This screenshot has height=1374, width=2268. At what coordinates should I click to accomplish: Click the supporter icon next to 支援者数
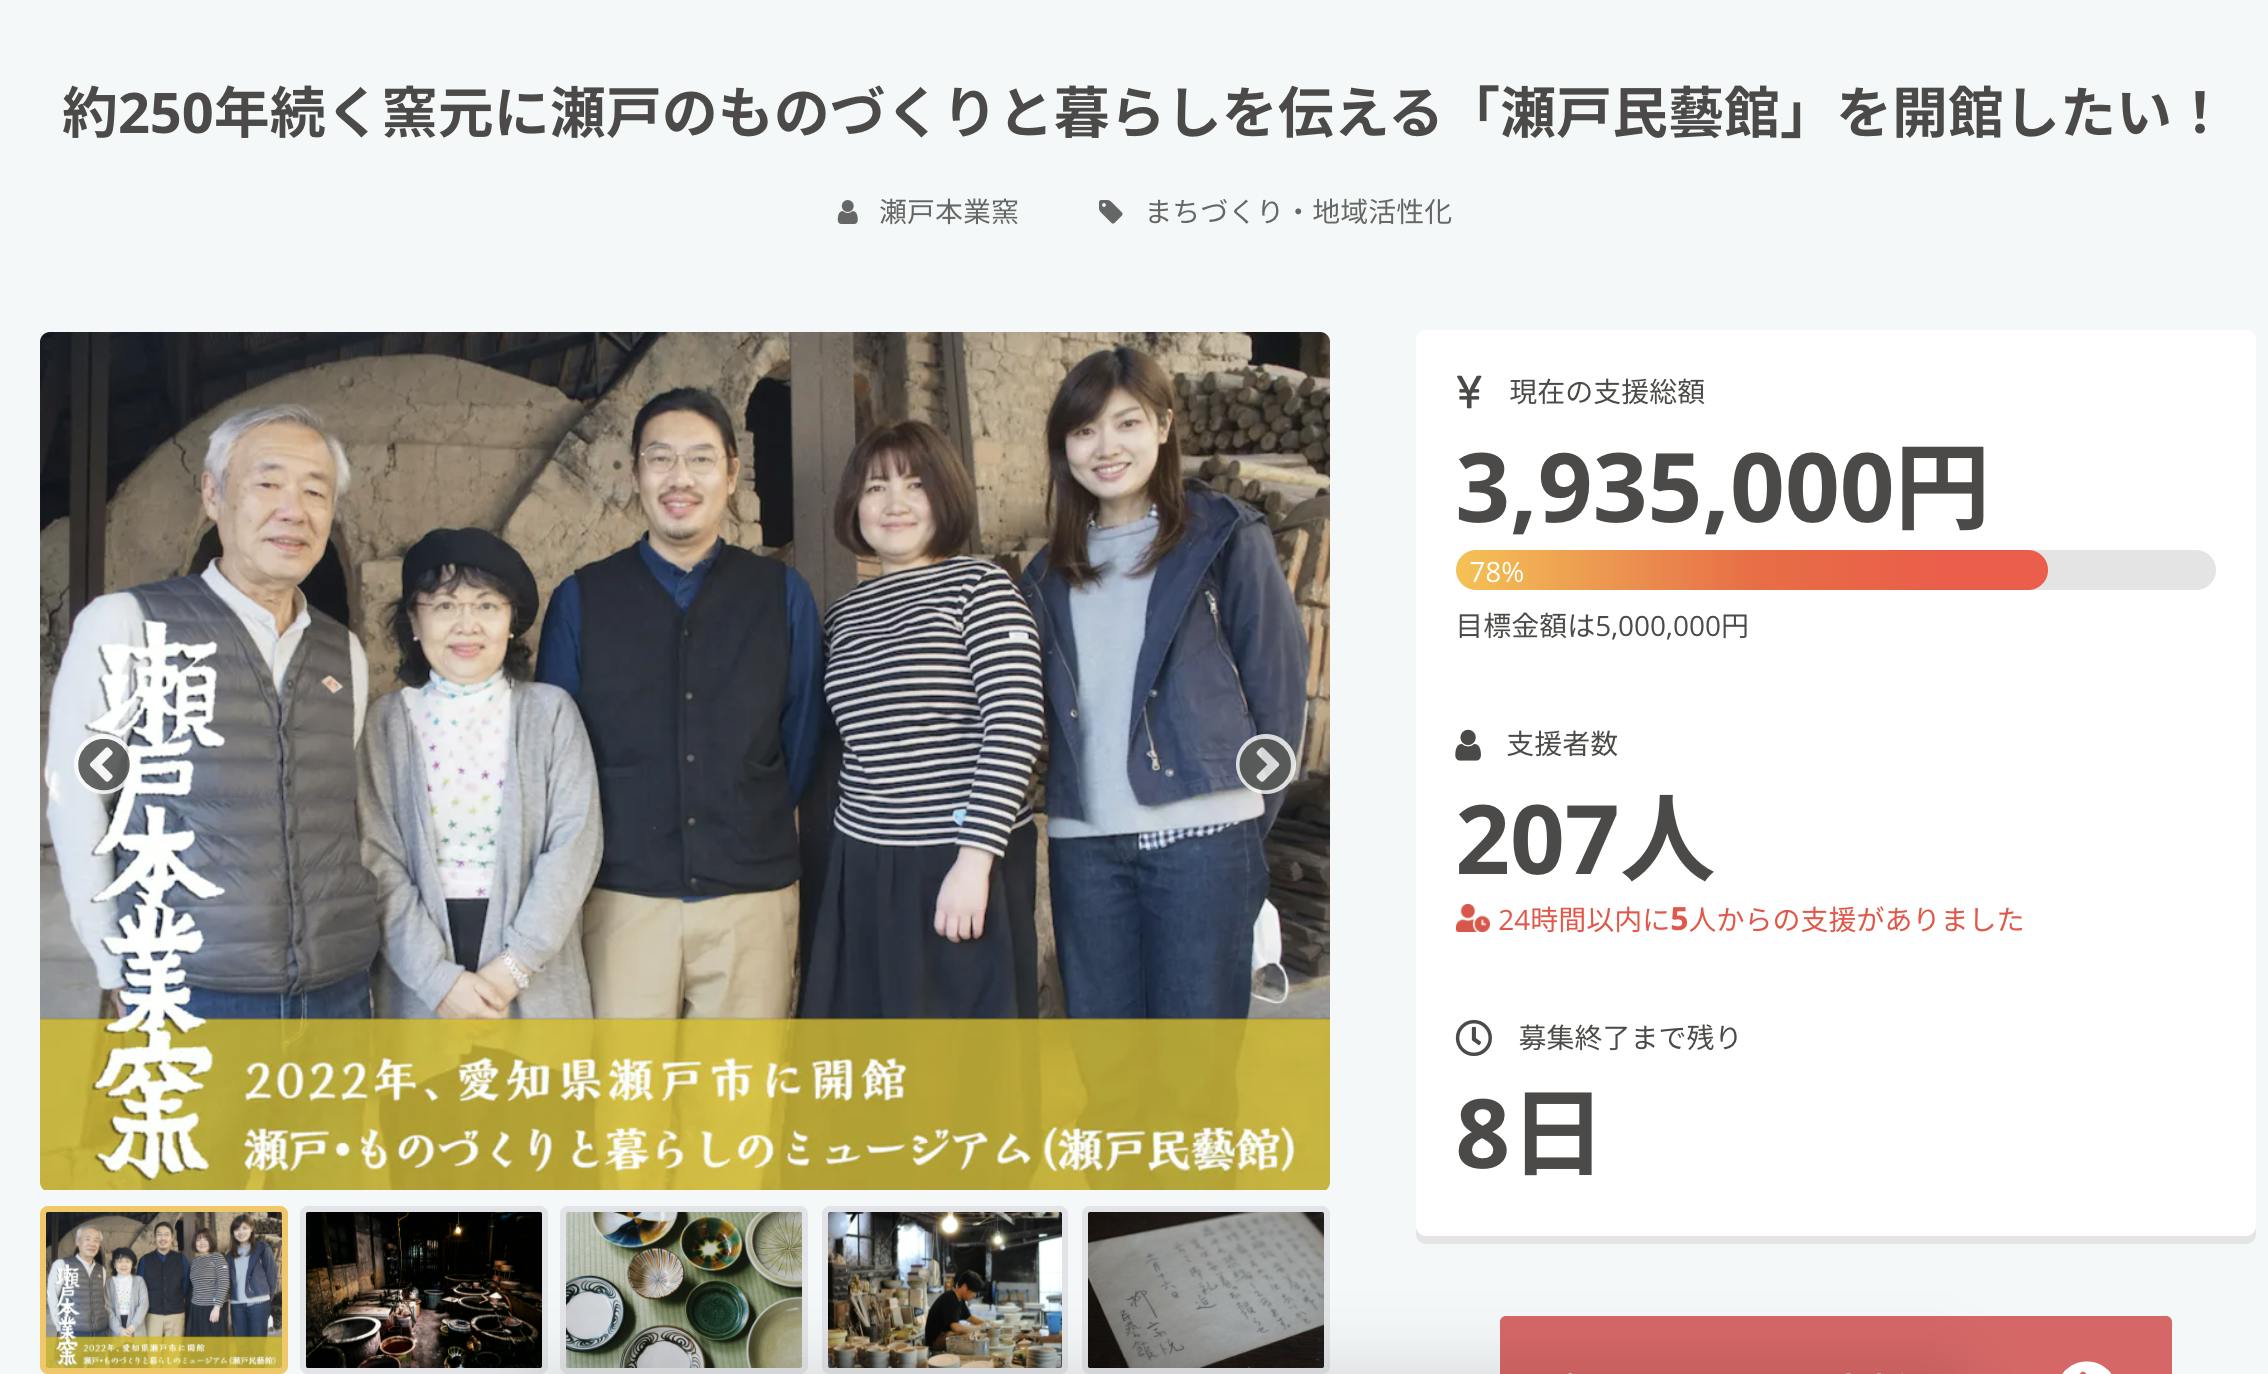[x=1468, y=745]
